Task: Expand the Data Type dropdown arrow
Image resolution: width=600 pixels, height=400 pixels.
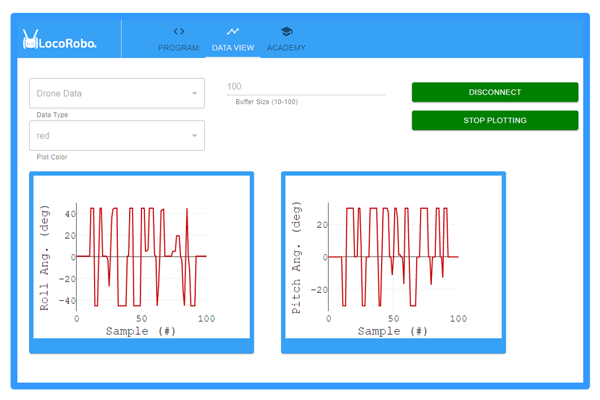Action: (x=194, y=94)
